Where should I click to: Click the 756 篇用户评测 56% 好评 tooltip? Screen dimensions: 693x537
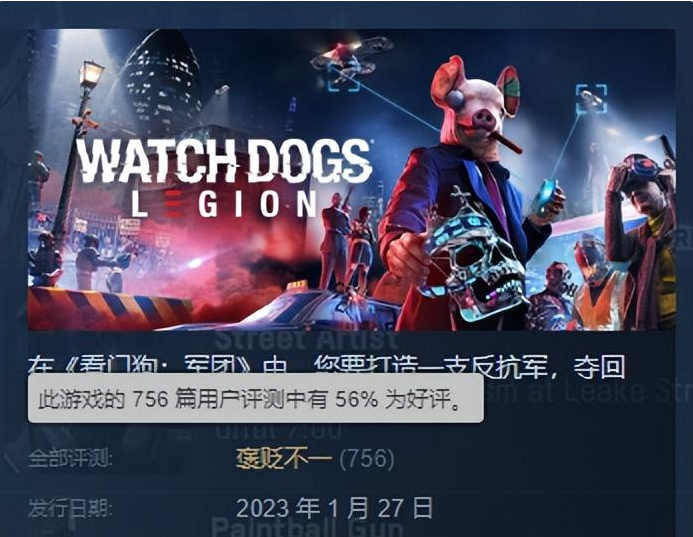[255, 398]
